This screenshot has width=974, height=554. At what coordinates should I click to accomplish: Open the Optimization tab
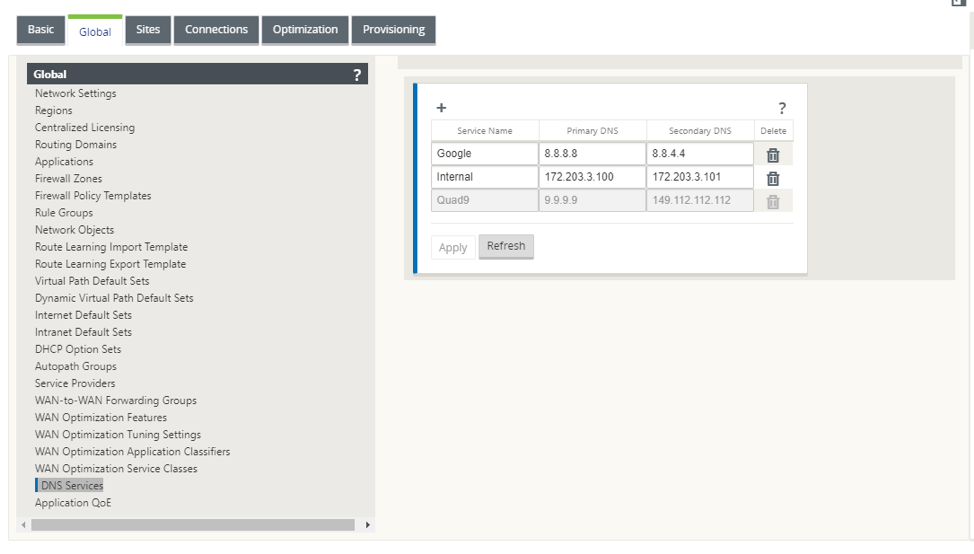pyautogui.click(x=305, y=30)
